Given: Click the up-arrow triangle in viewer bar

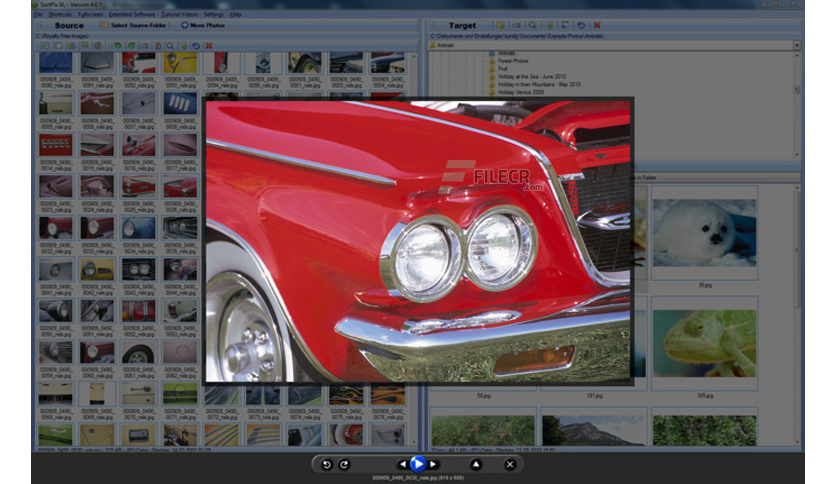Looking at the screenshot, I should point(476,464).
